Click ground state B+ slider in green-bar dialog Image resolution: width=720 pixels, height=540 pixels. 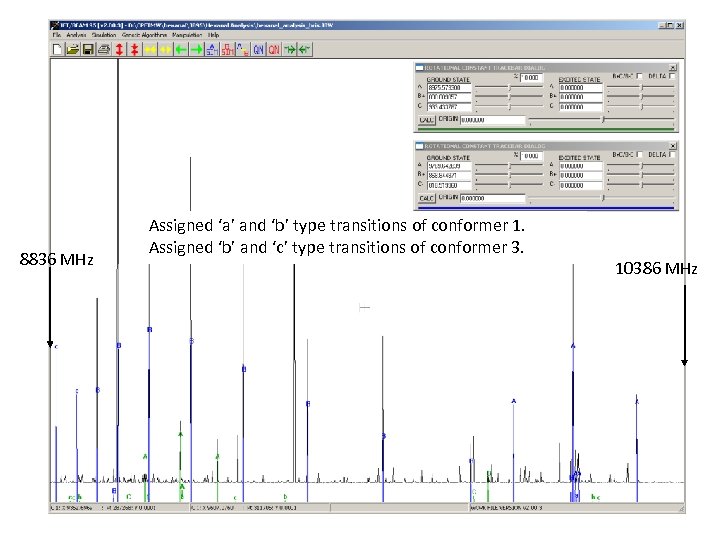click(x=509, y=97)
